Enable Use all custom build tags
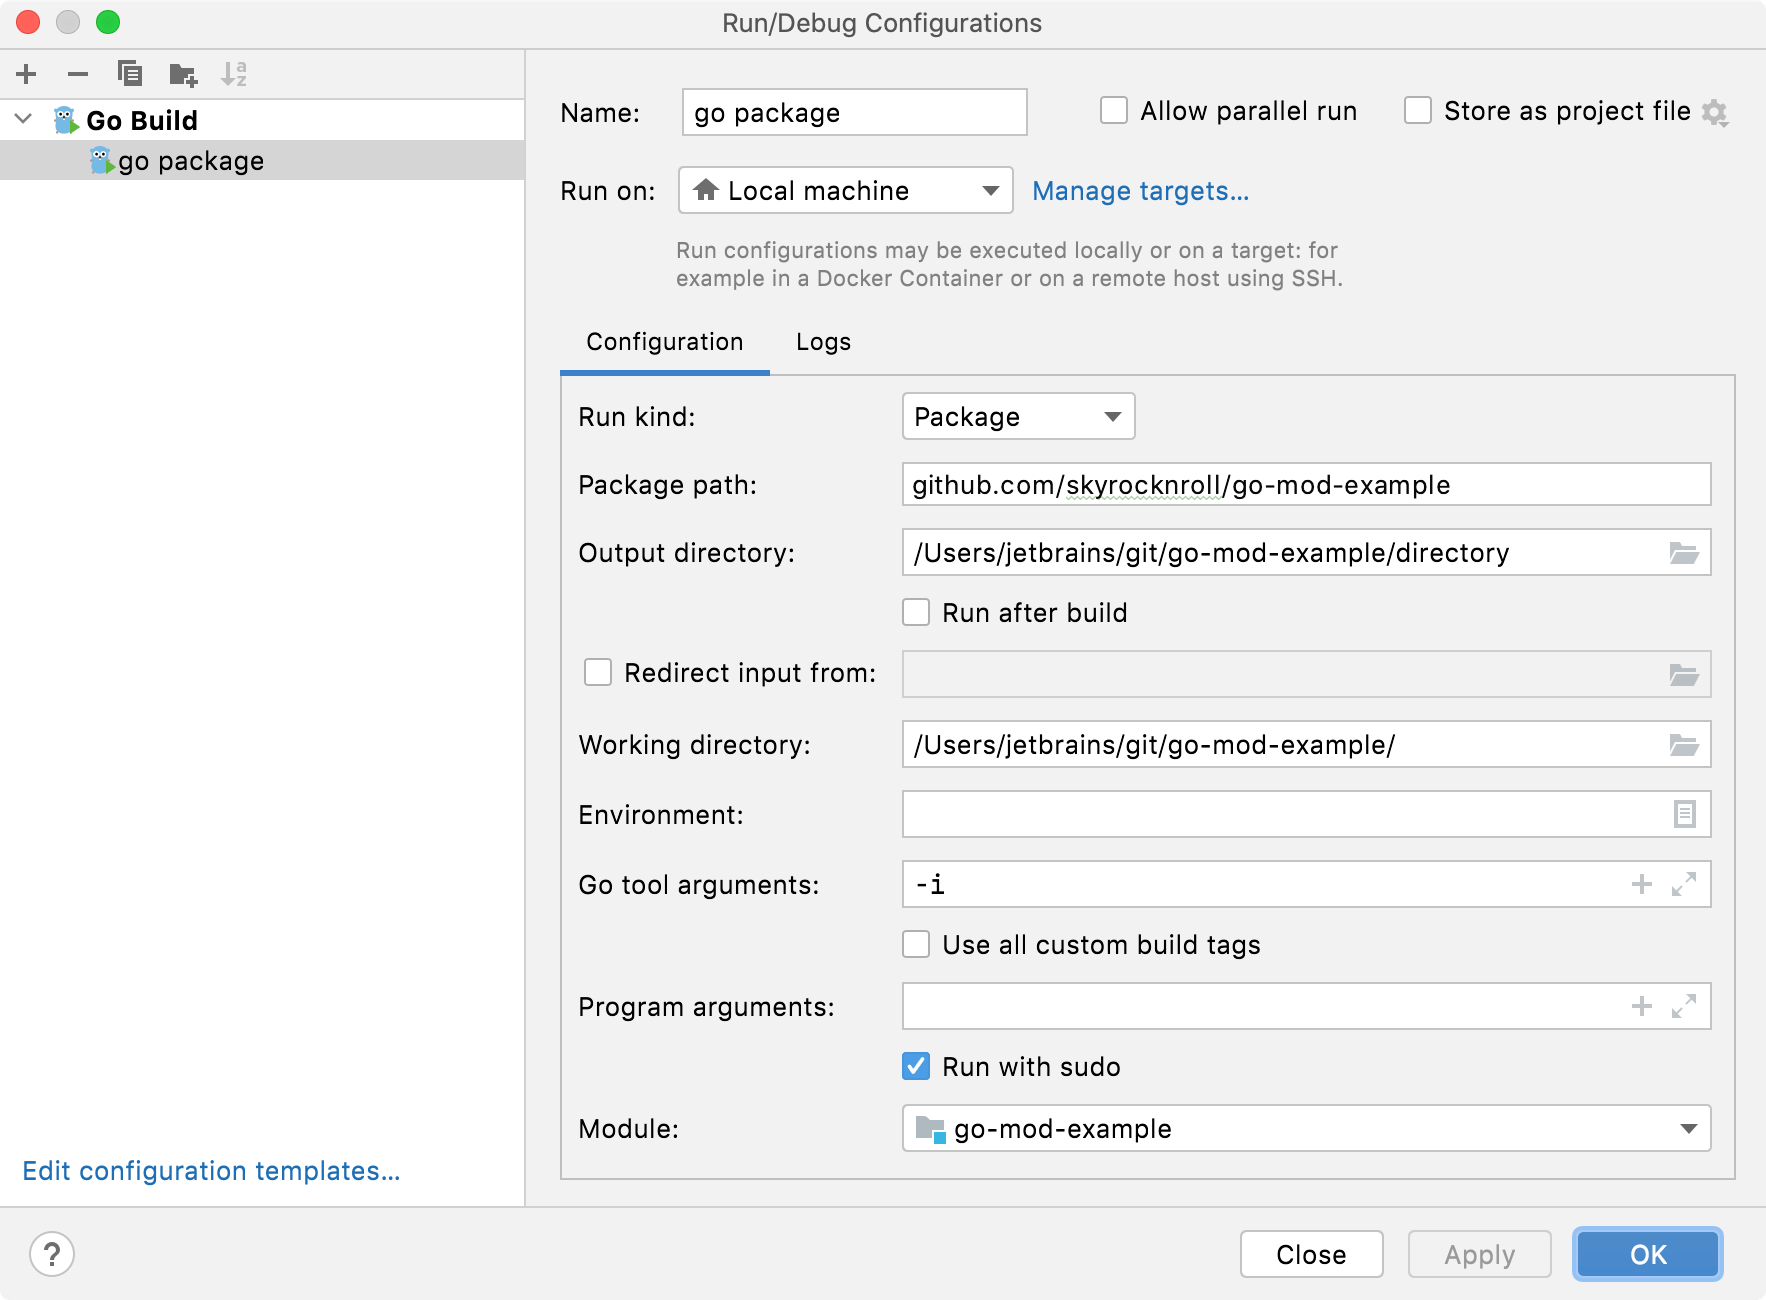This screenshot has height=1300, width=1766. pos(916,944)
